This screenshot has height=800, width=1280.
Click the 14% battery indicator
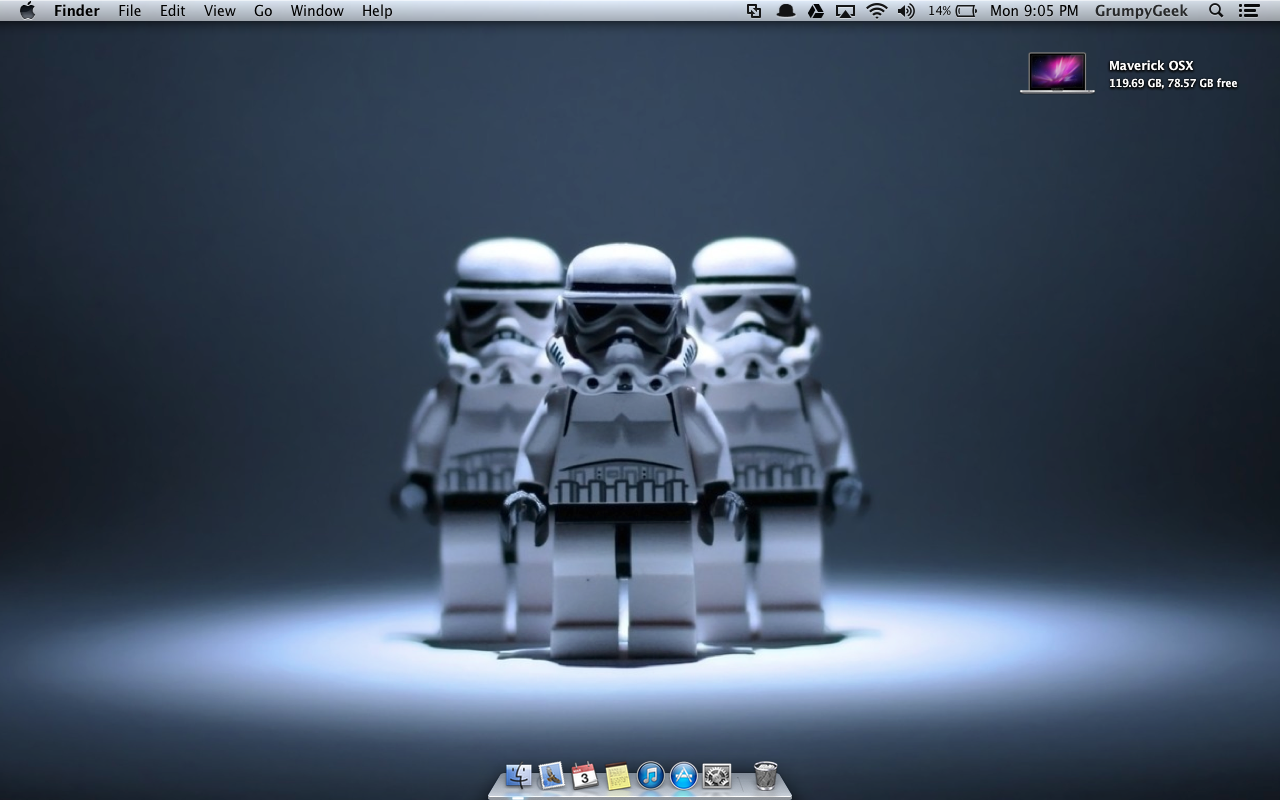tap(952, 11)
